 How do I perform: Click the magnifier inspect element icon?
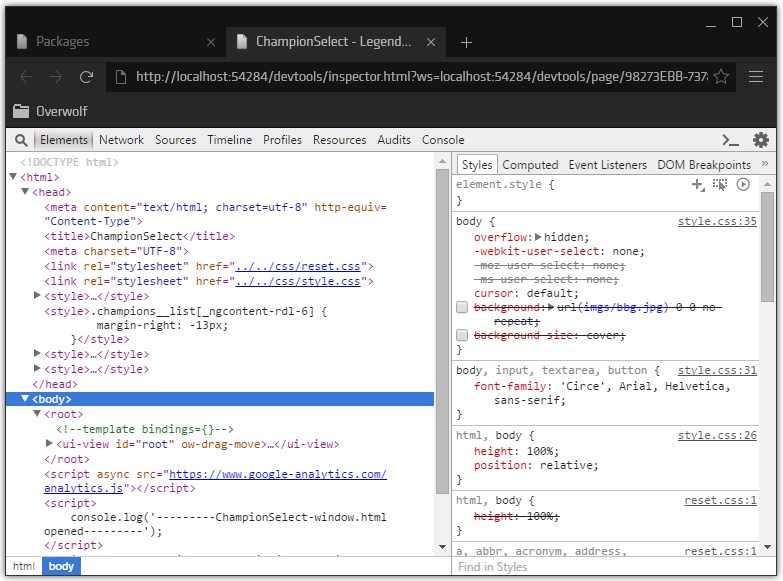[x=21, y=140]
